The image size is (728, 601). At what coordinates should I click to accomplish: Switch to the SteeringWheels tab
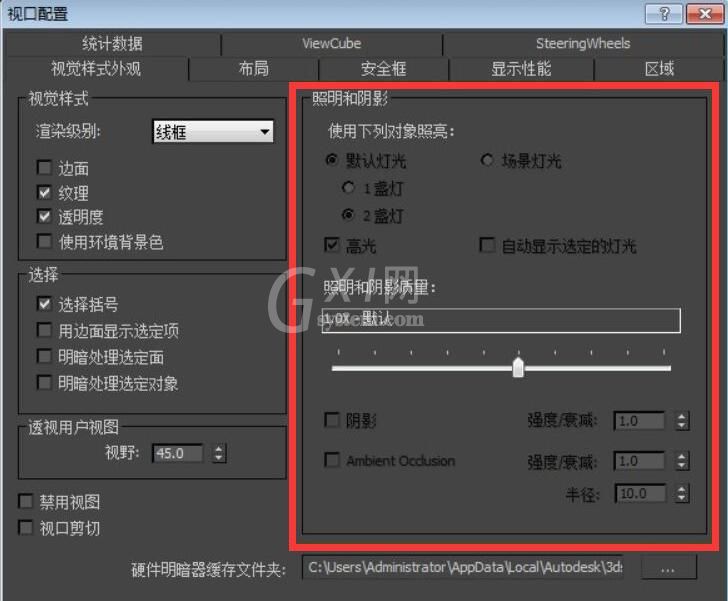coord(583,44)
